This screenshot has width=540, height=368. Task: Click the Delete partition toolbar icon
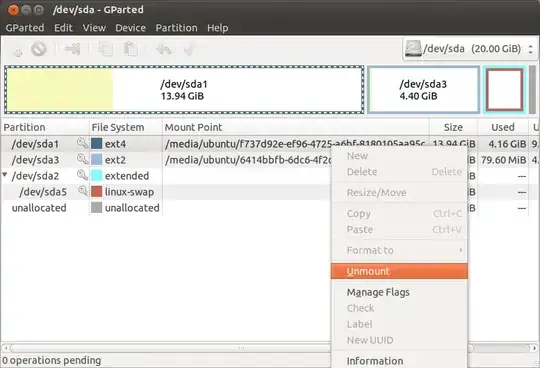[39, 49]
